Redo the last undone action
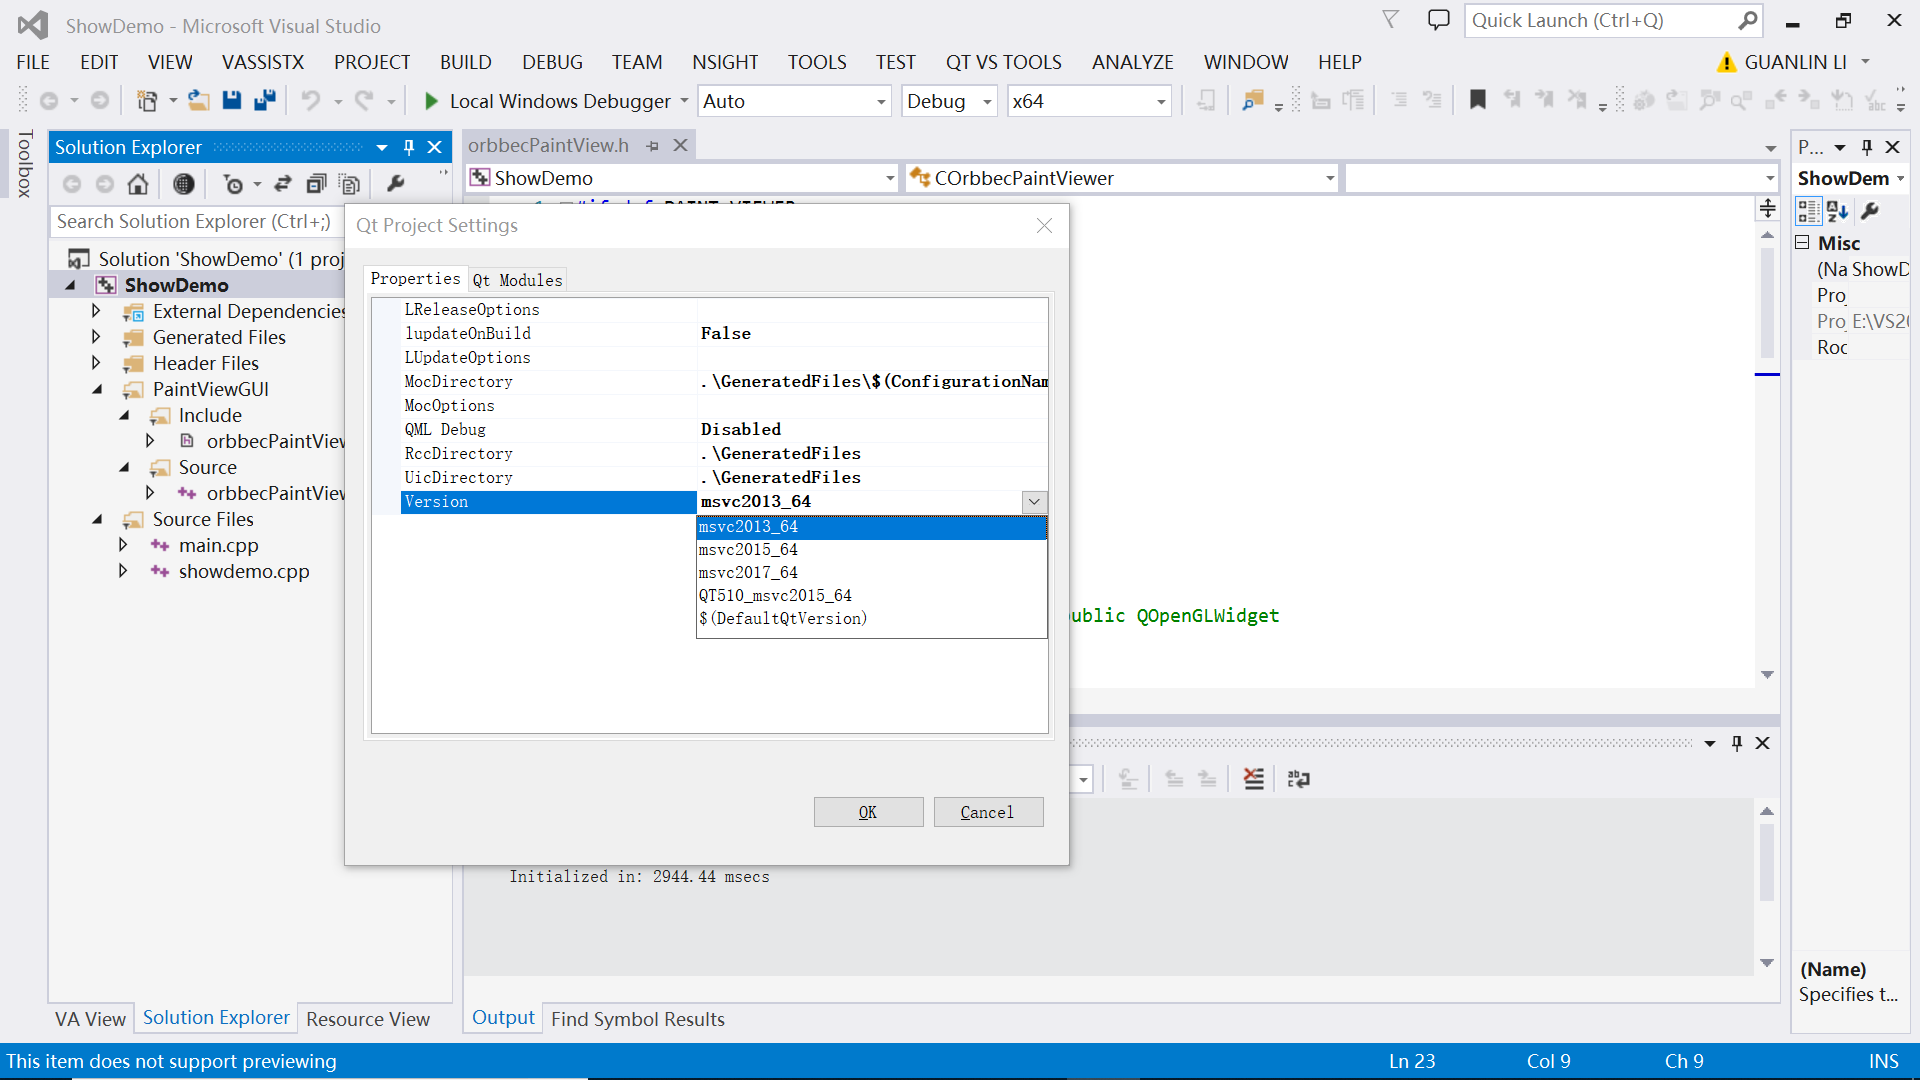The image size is (1920, 1080). click(x=364, y=100)
